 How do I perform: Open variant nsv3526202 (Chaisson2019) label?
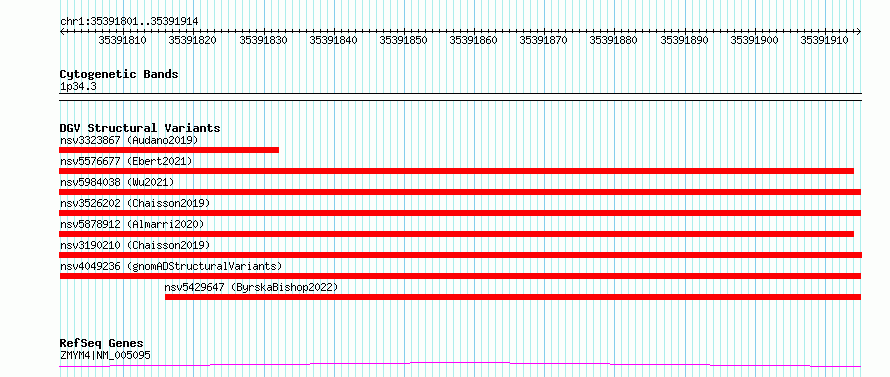[135, 203]
